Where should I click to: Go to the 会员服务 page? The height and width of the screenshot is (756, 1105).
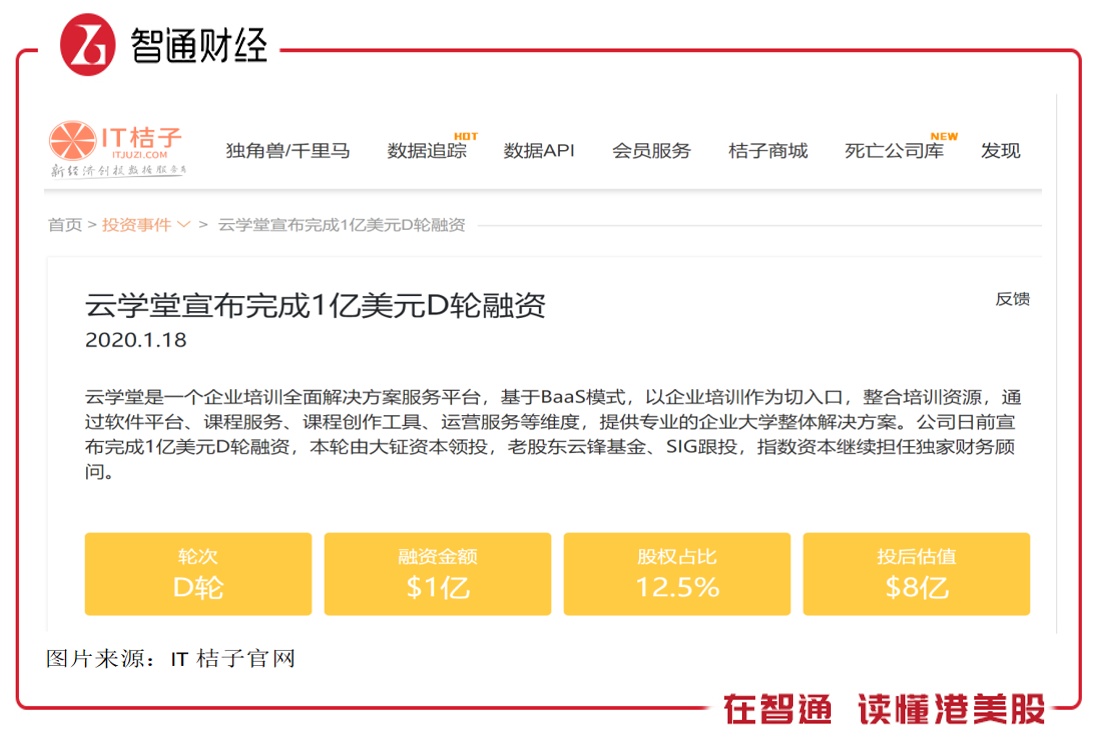click(x=651, y=151)
